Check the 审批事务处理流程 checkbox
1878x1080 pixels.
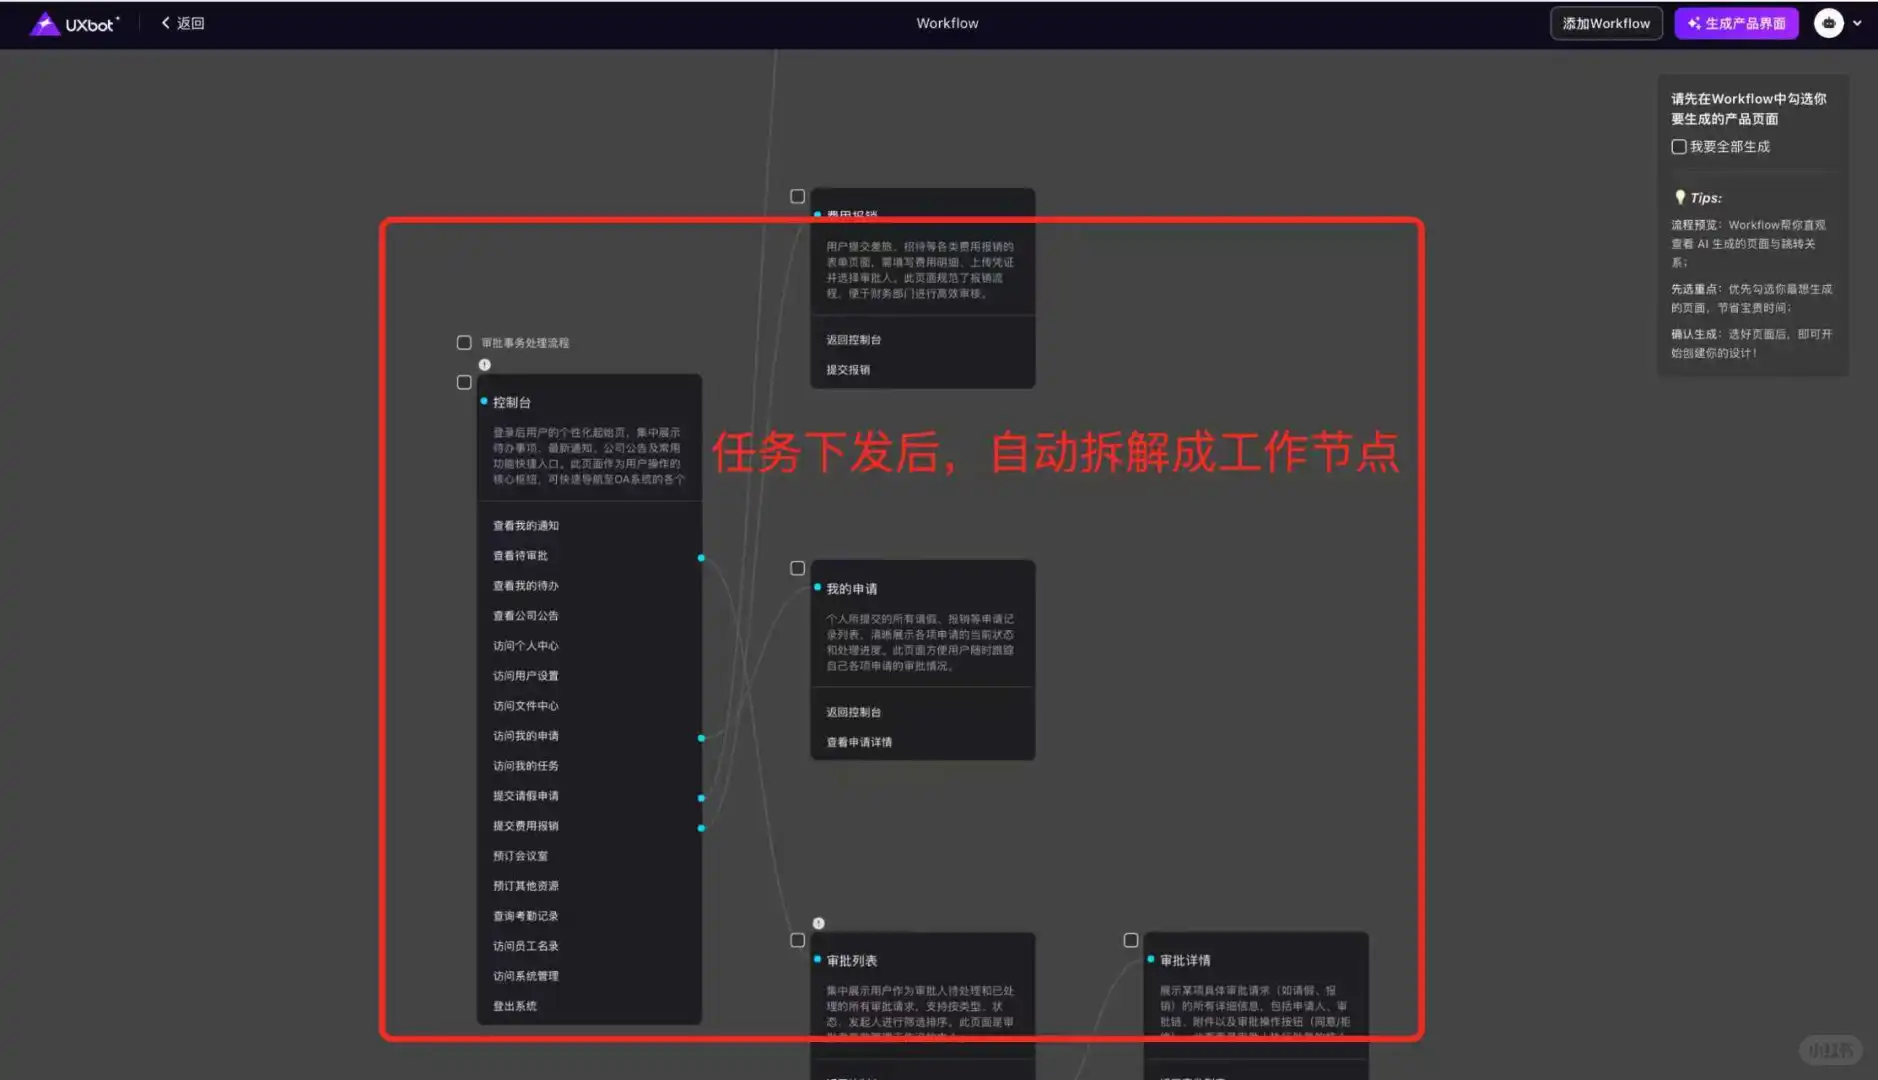(463, 341)
